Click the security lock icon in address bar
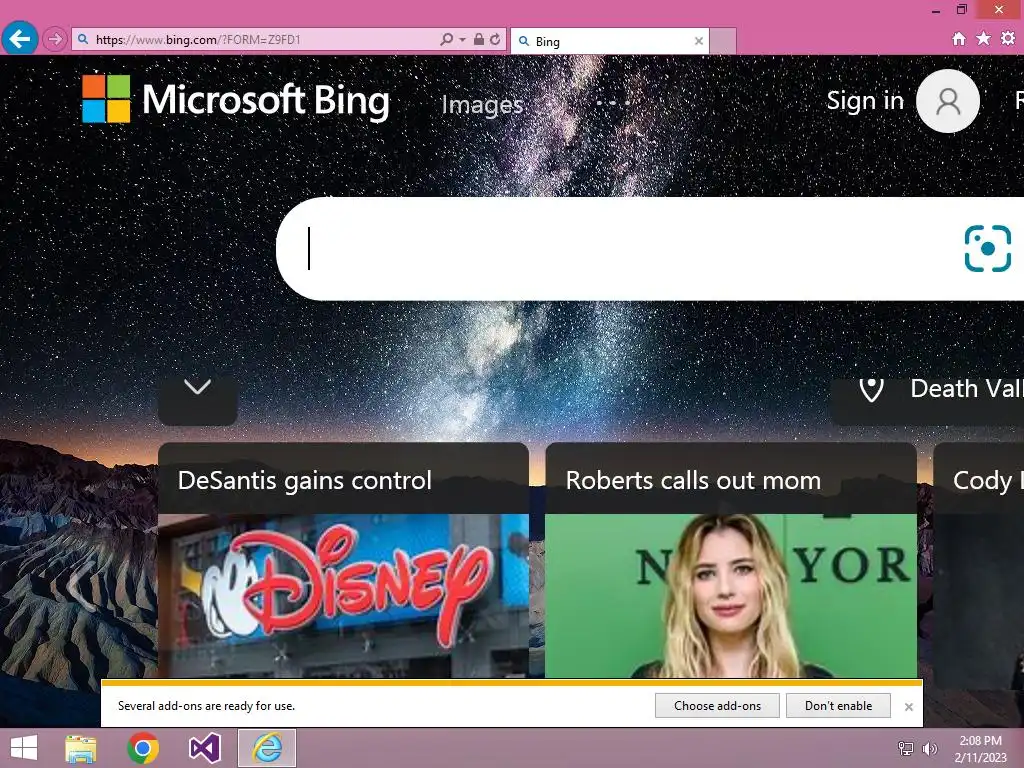 (x=479, y=39)
